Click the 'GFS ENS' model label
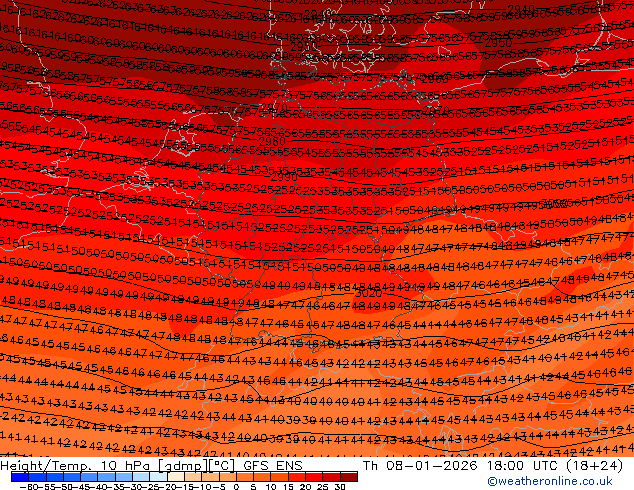The height and width of the screenshot is (490, 634). 273,466
